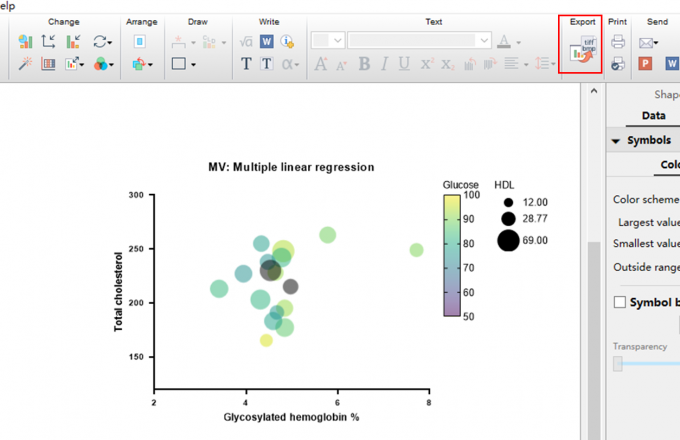Screen dimensions: 680x440
Task: Click the vertical scrollbar thumb
Action: [594, 340]
